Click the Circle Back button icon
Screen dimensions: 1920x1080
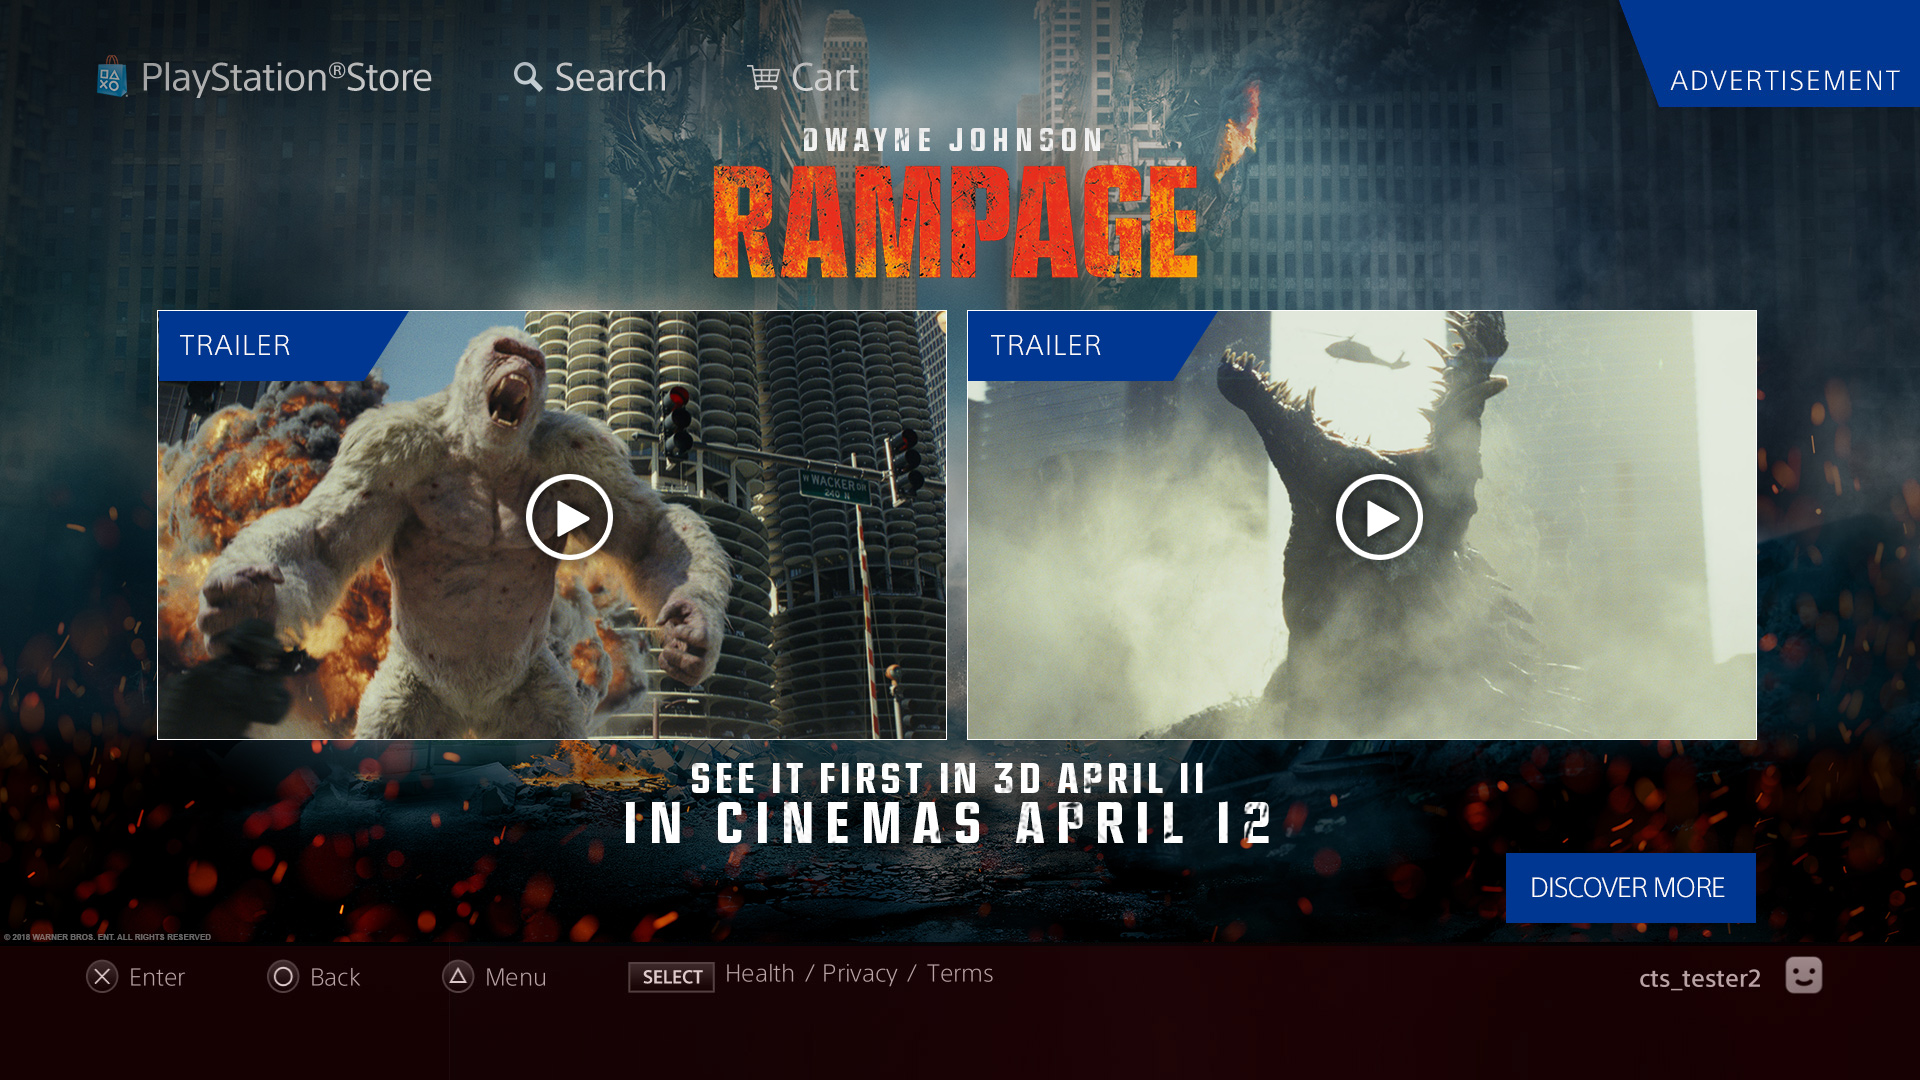click(283, 977)
